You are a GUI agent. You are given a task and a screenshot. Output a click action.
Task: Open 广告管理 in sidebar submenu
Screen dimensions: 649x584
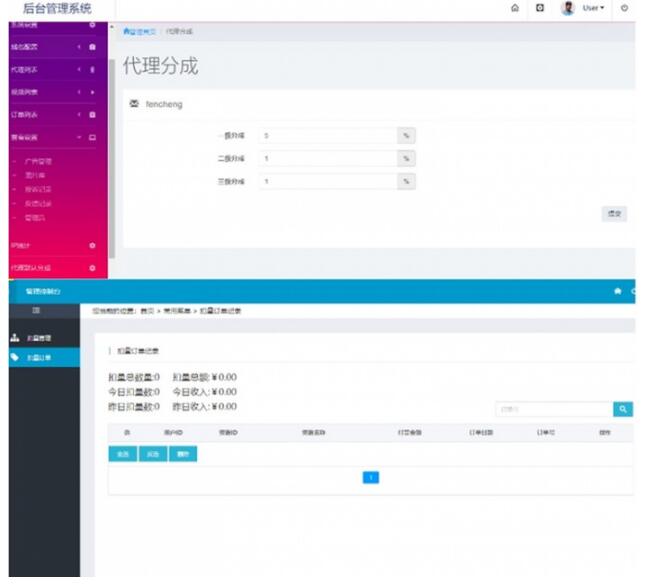coord(38,161)
